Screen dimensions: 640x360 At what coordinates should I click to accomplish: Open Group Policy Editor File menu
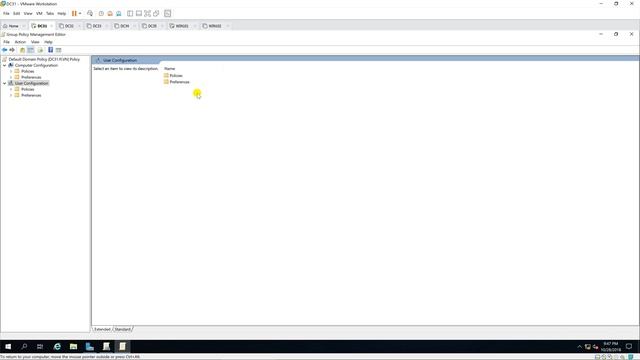pos(6,42)
